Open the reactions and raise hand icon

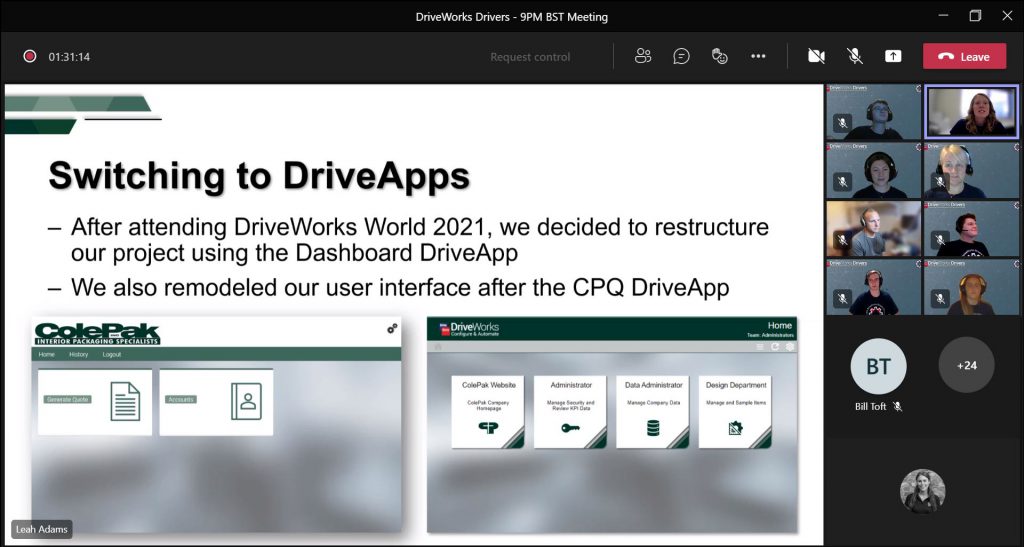pyautogui.click(x=720, y=57)
